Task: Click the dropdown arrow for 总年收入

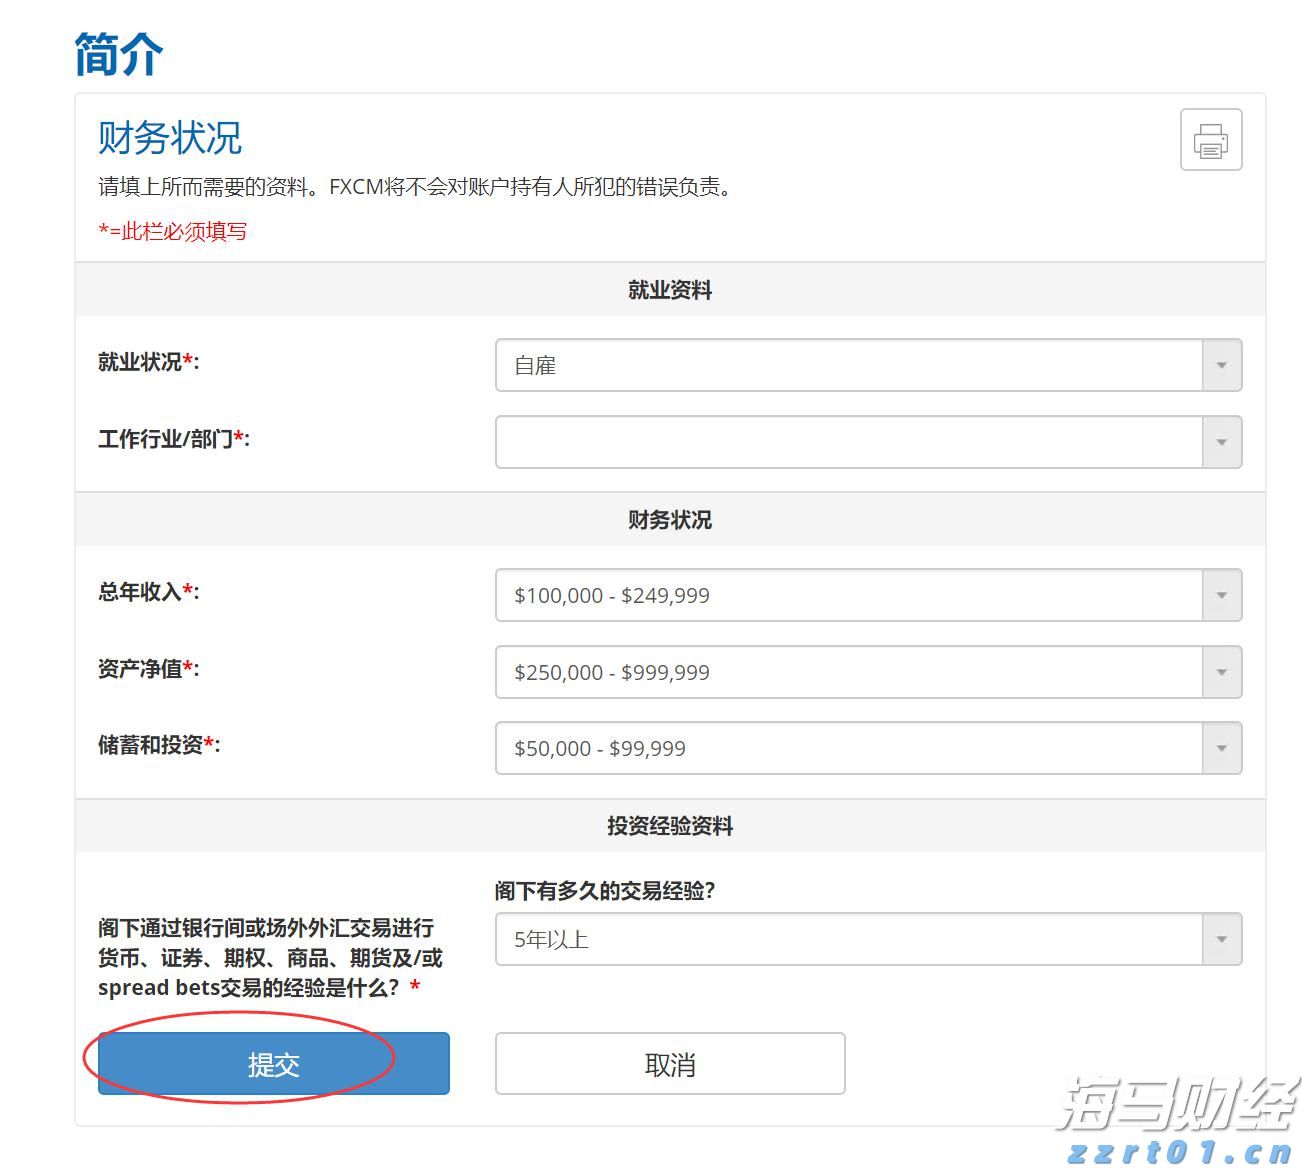Action: pyautogui.click(x=1221, y=594)
